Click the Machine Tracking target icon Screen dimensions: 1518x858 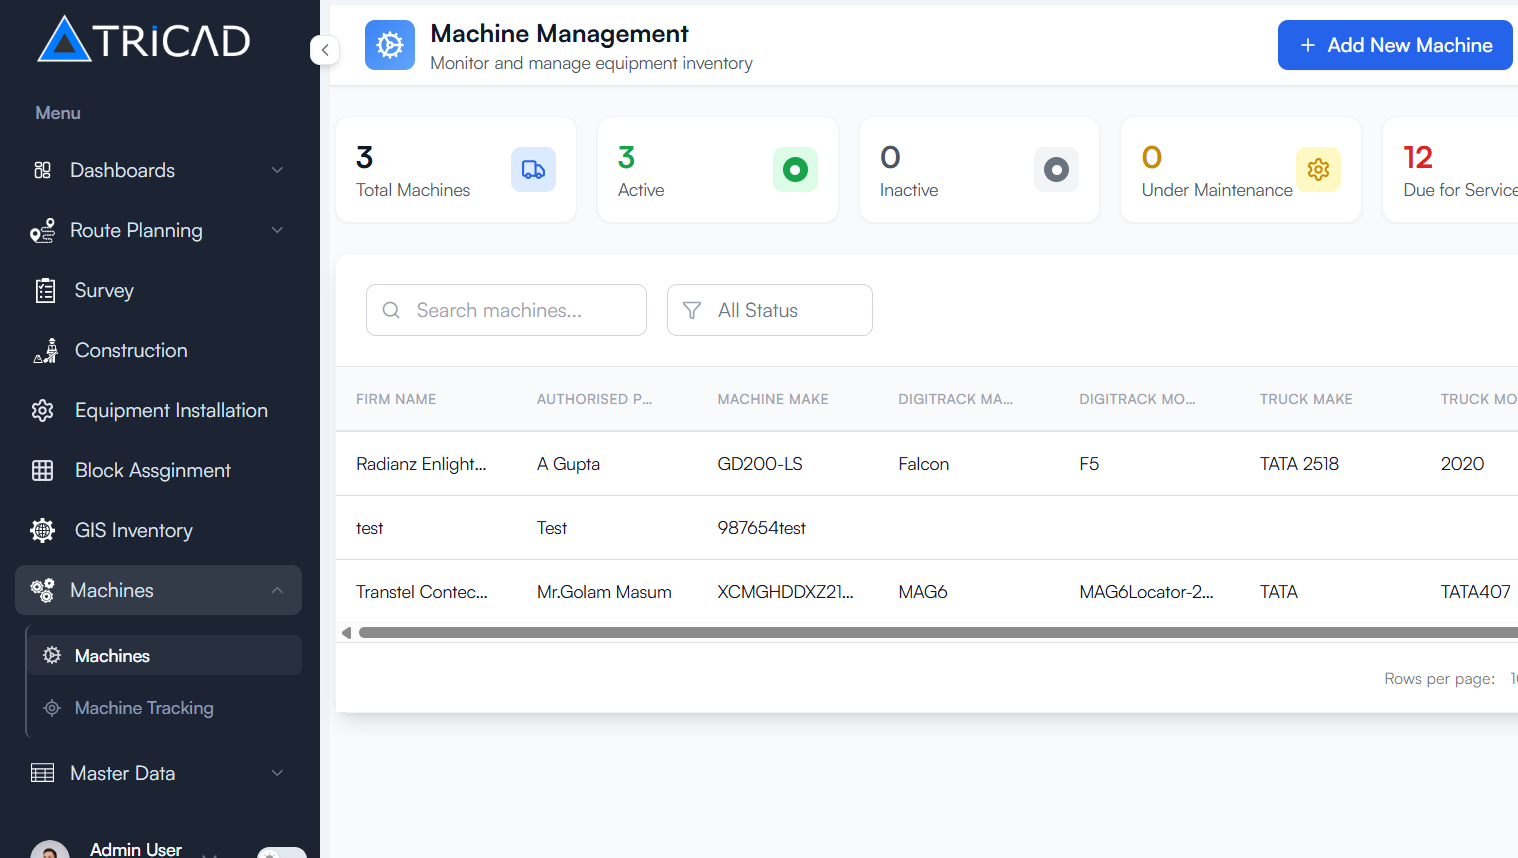click(x=51, y=708)
